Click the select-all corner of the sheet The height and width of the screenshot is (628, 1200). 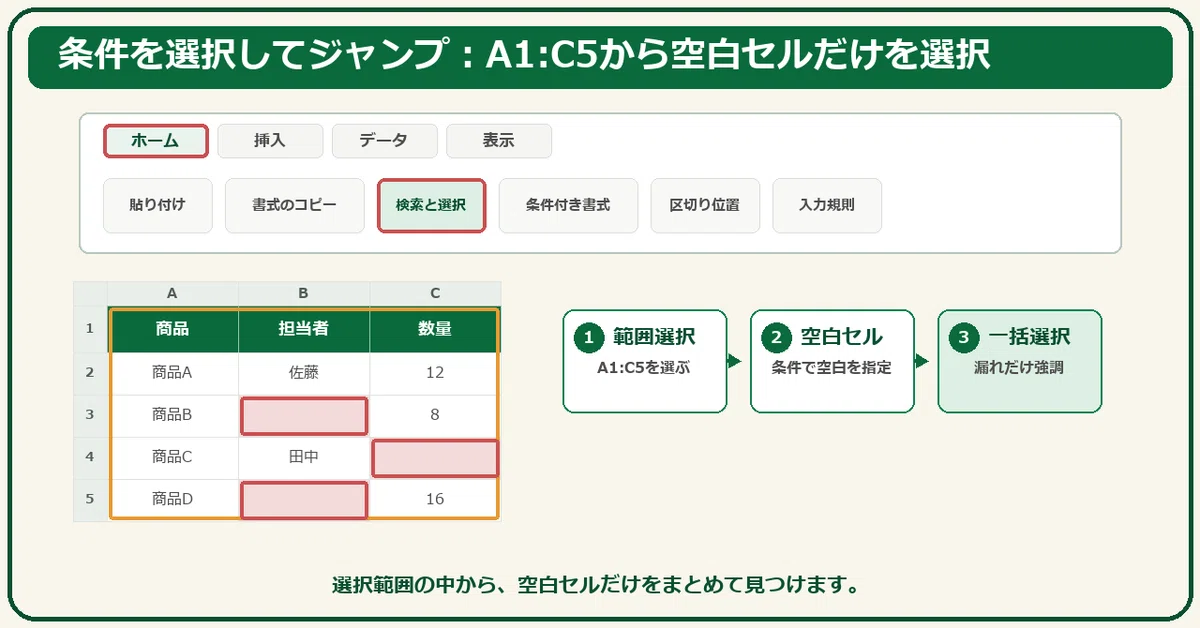click(90, 294)
